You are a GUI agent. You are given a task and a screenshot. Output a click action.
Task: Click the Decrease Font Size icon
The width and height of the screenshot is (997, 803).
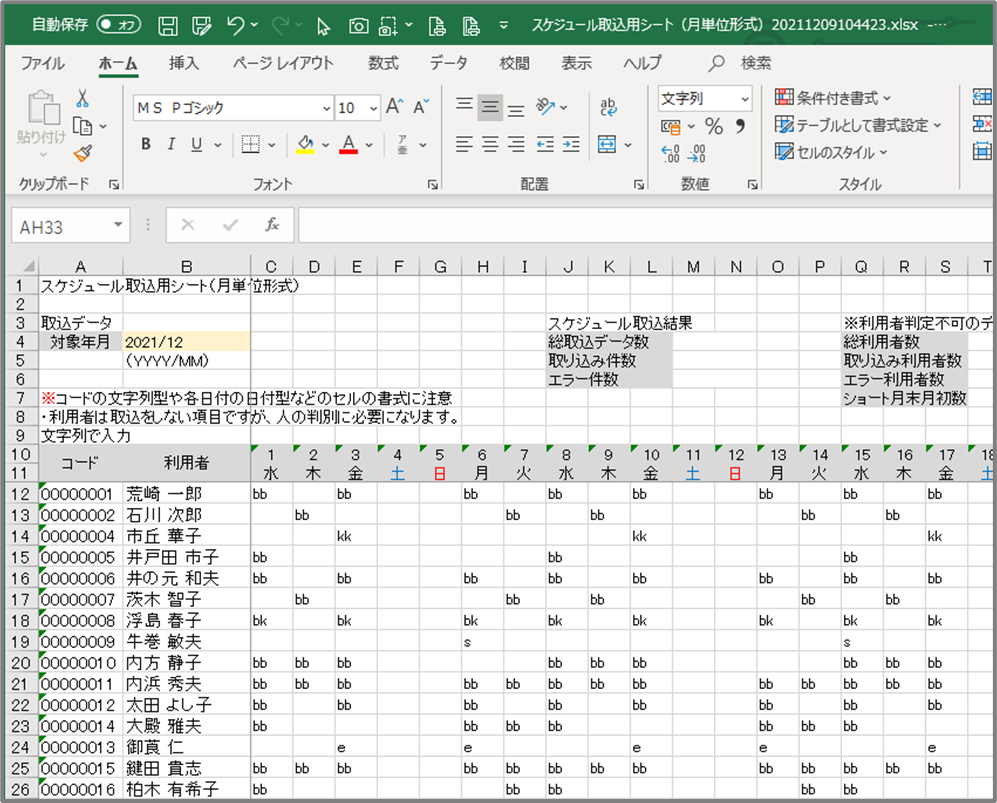[x=421, y=106]
